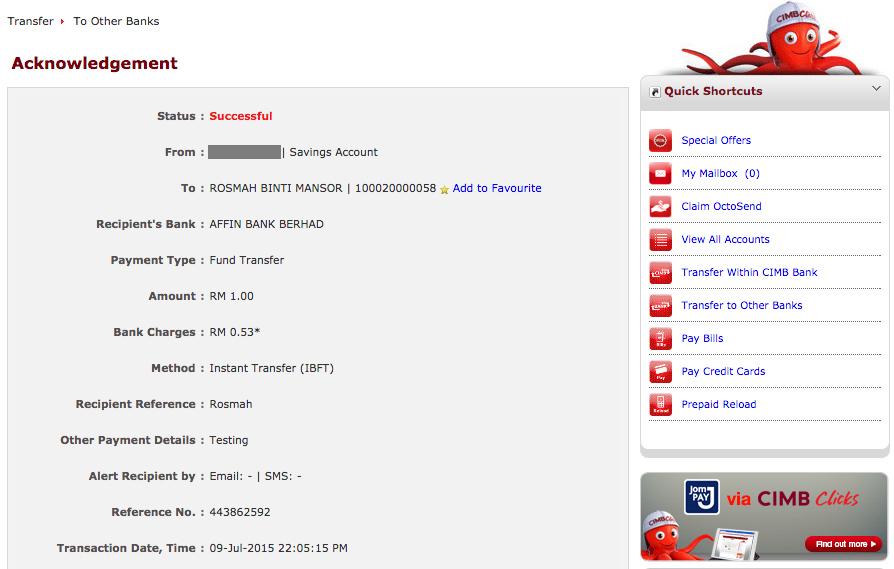
Task: Collapse the Quick Shortcuts panel chevron
Action: pos(876,89)
